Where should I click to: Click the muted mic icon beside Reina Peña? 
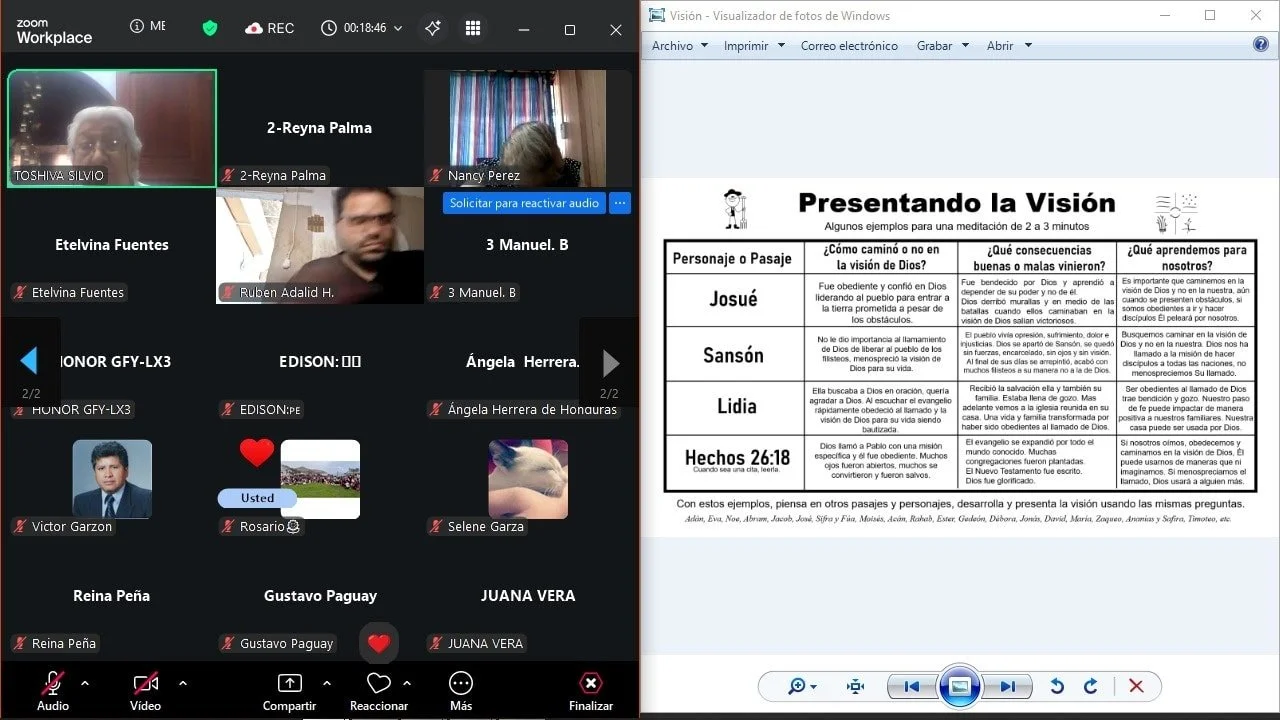click(20, 644)
